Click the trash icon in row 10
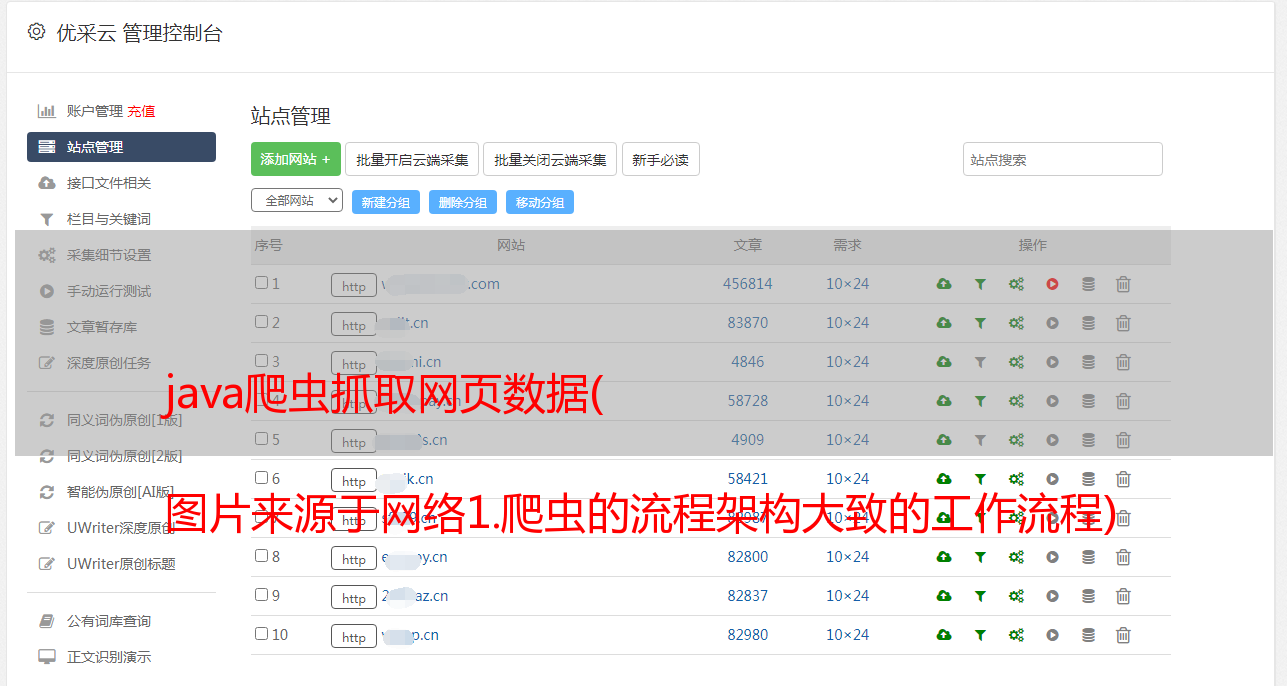The height and width of the screenshot is (686, 1287). click(1123, 635)
